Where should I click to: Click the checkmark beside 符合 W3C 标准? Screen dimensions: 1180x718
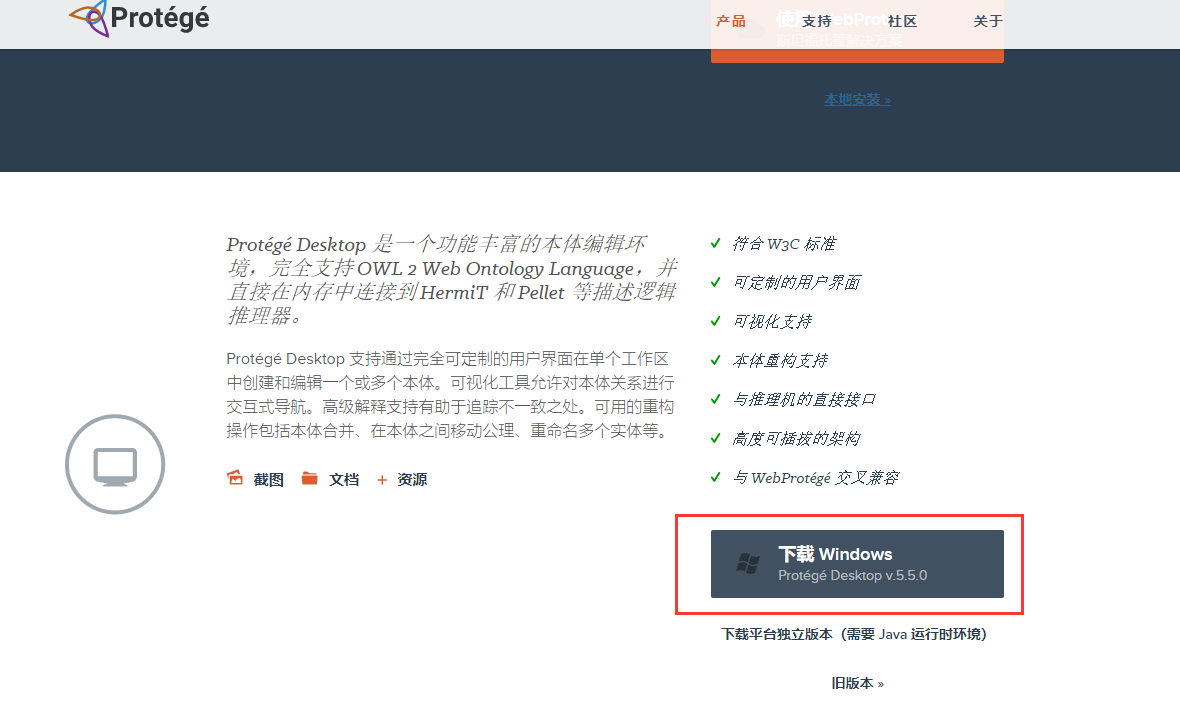pos(716,243)
